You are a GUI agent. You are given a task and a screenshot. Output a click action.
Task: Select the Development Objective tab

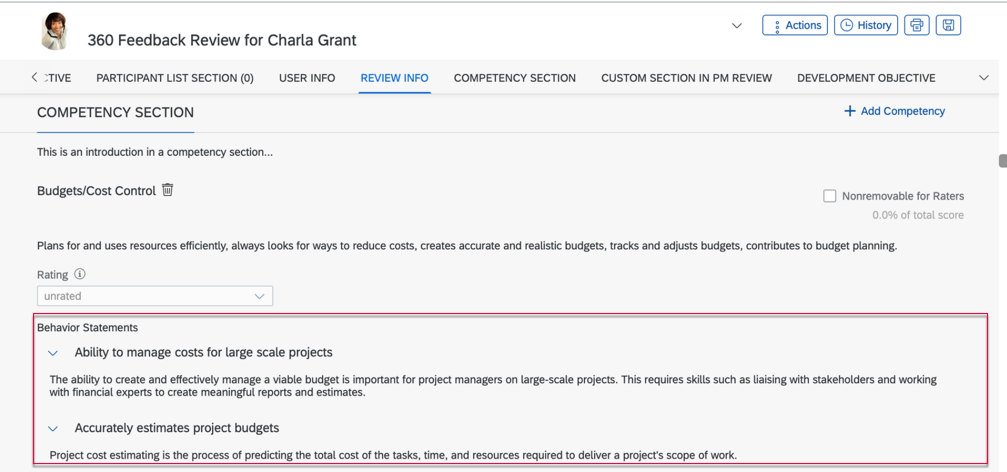pos(866,78)
